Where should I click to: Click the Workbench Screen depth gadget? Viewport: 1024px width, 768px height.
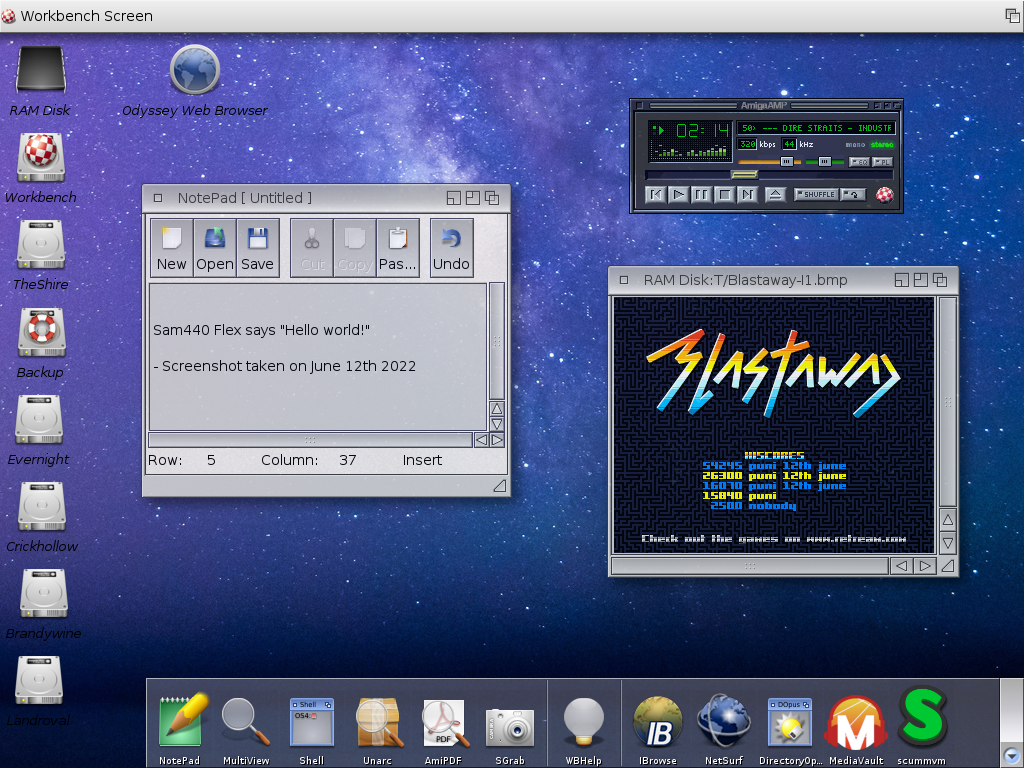point(1012,16)
